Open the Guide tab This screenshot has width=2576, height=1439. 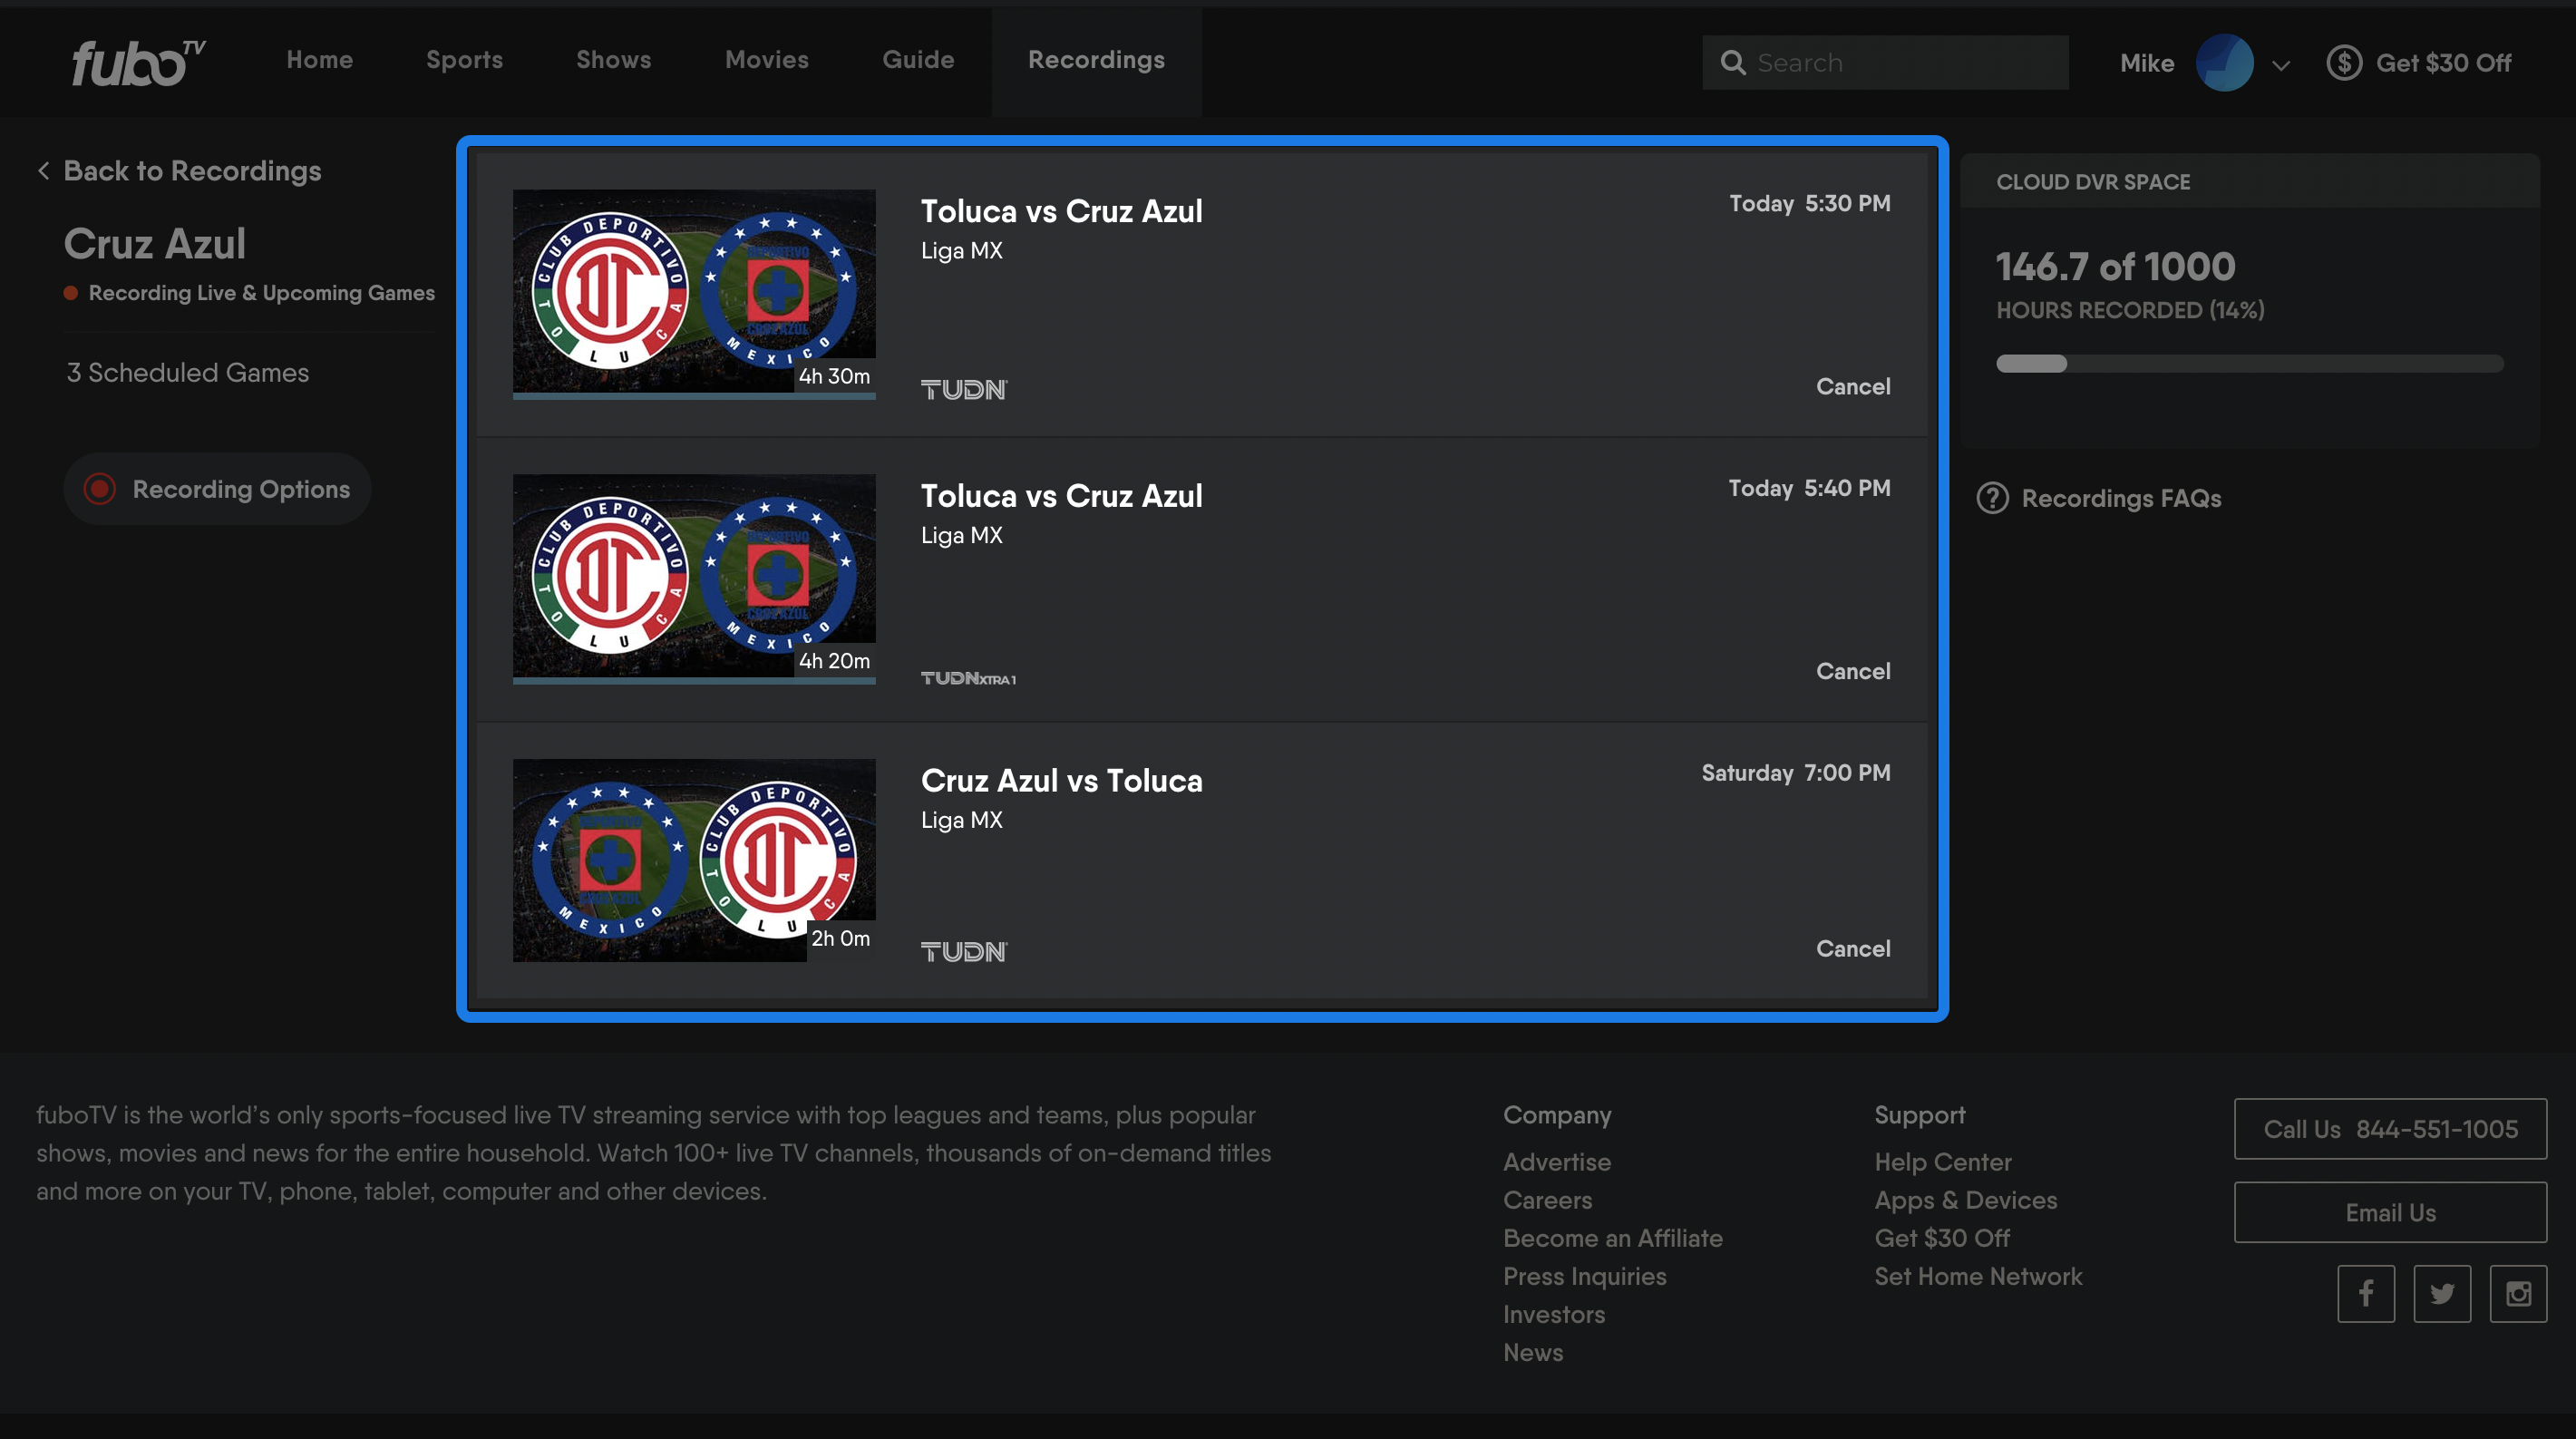918,60
